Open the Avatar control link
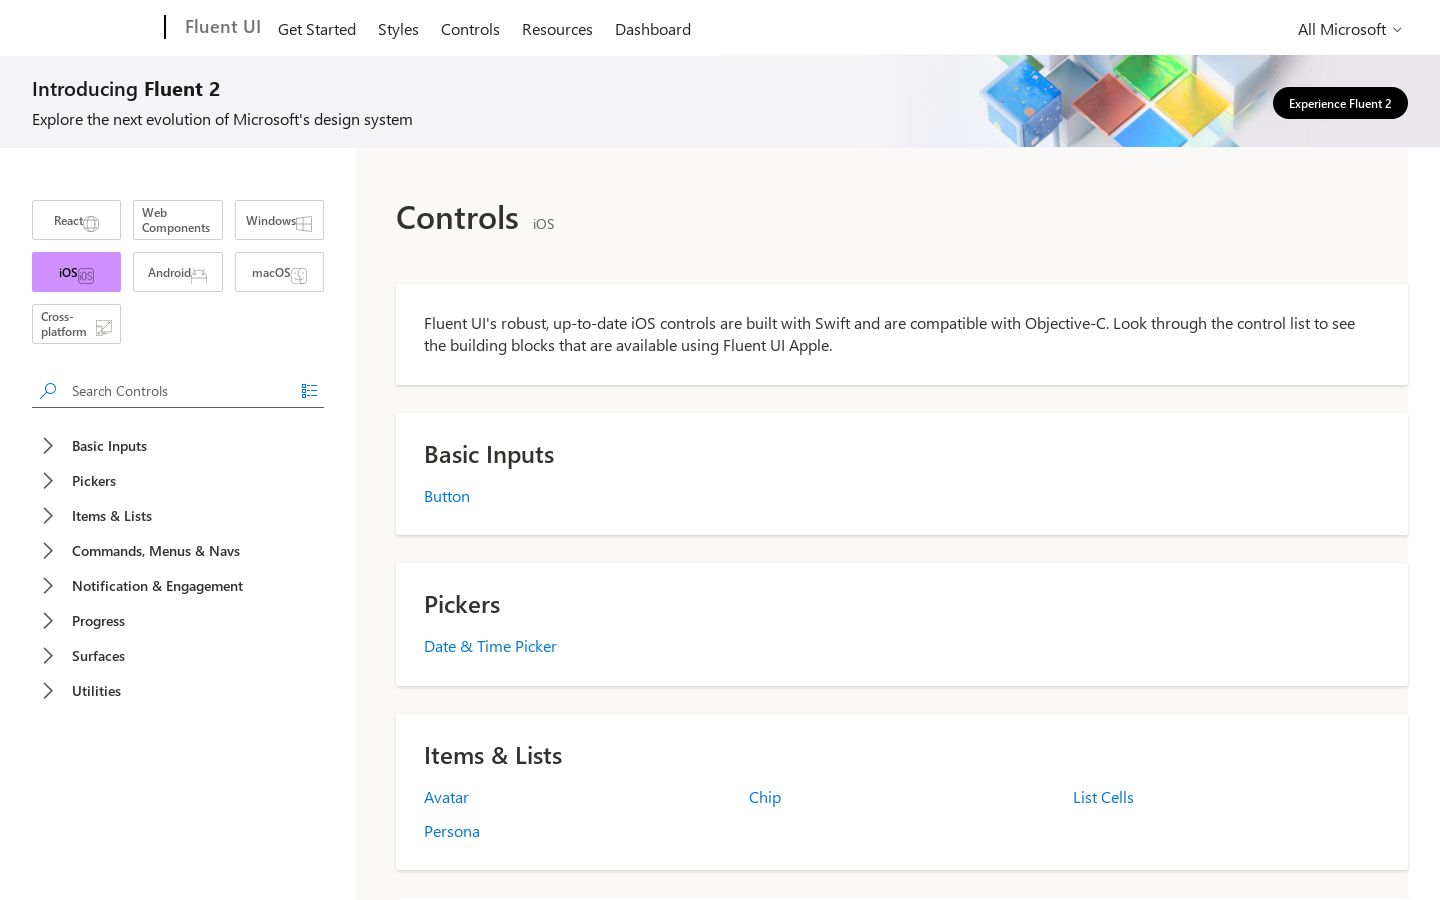This screenshot has height=900, width=1440. coord(446,797)
